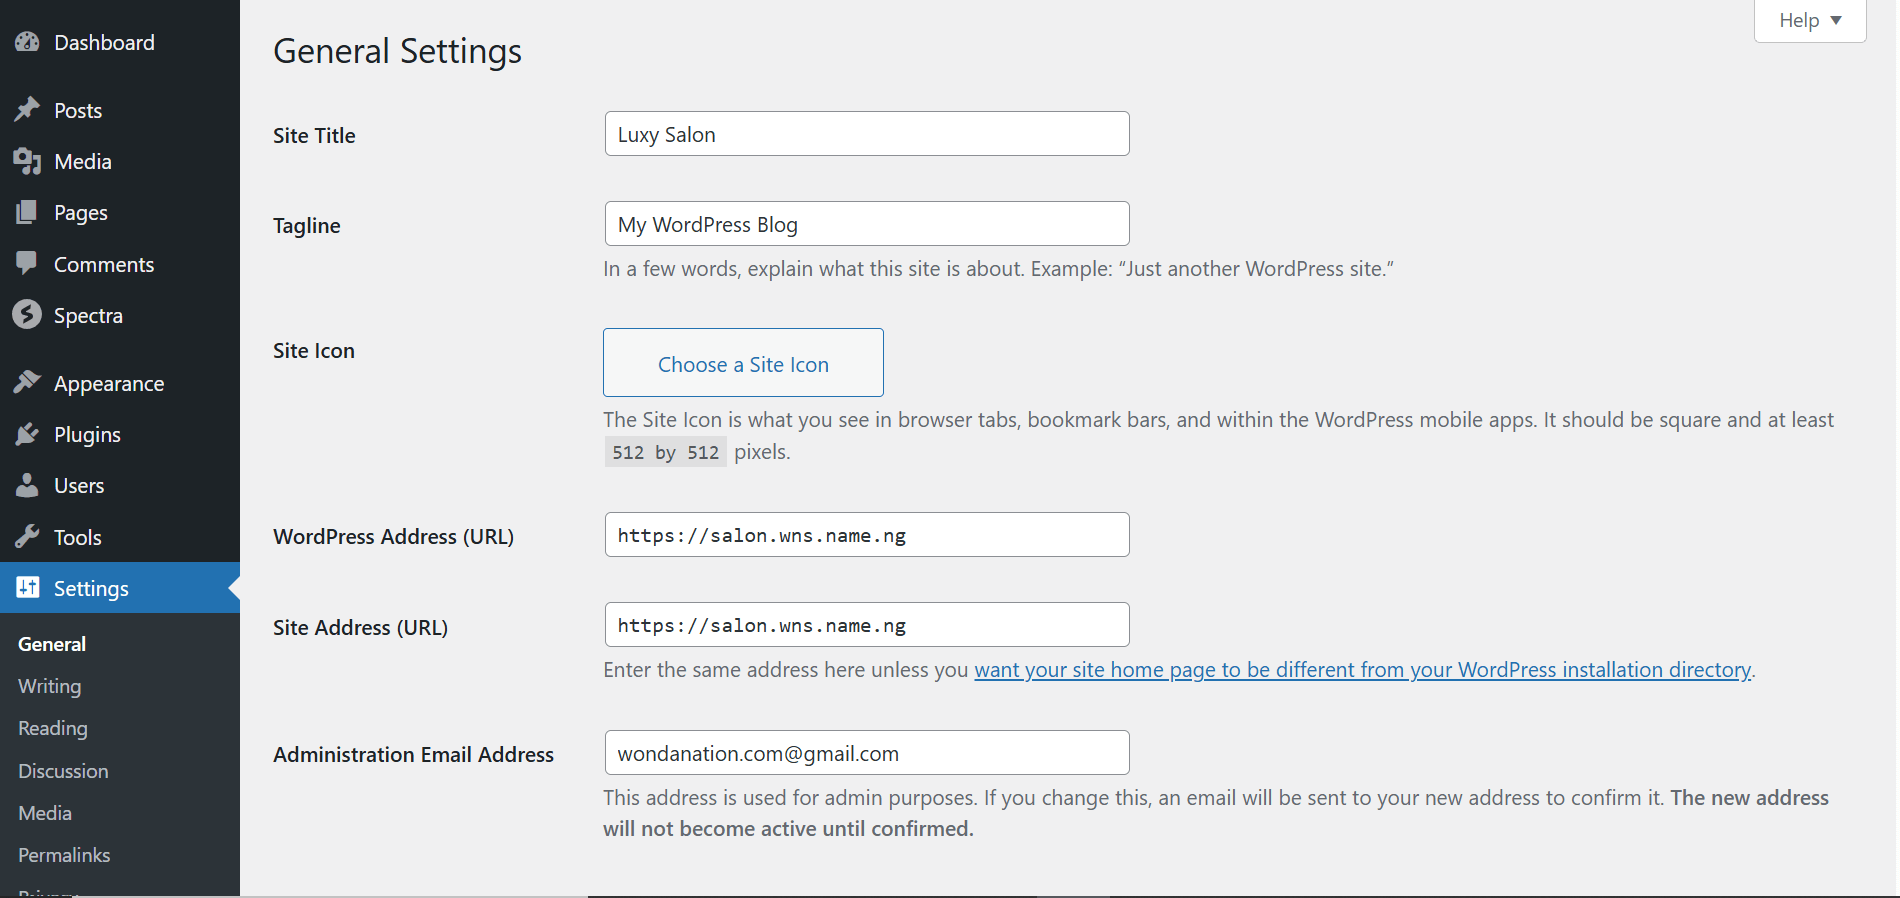Image resolution: width=1900 pixels, height=898 pixels.
Task: Open the Spectra menu
Action: [x=120, y=315]
